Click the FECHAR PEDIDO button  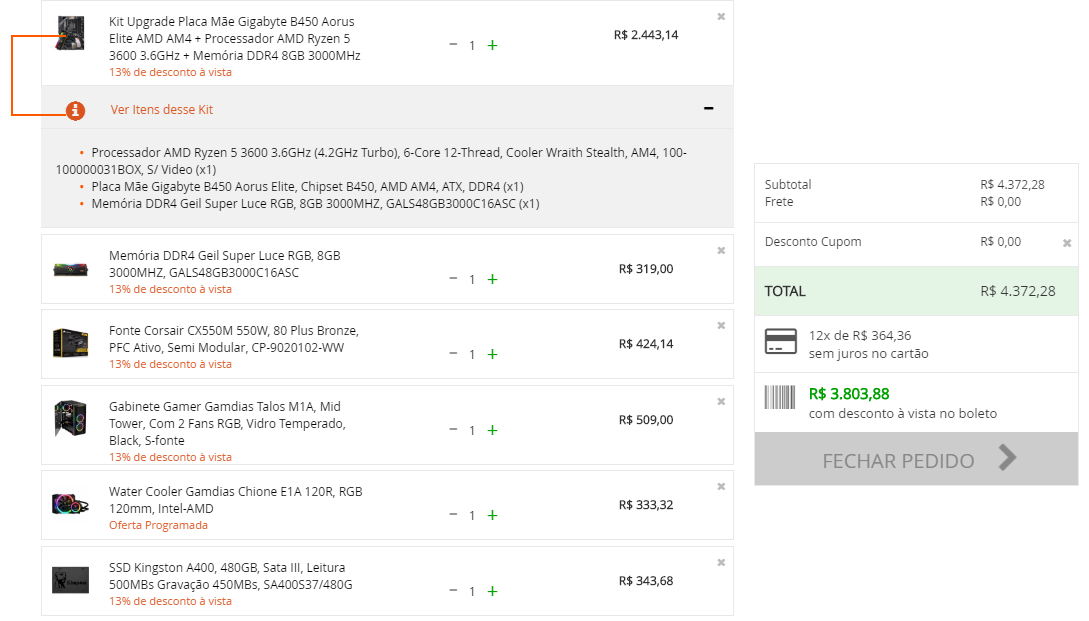[x=916, y=459]
